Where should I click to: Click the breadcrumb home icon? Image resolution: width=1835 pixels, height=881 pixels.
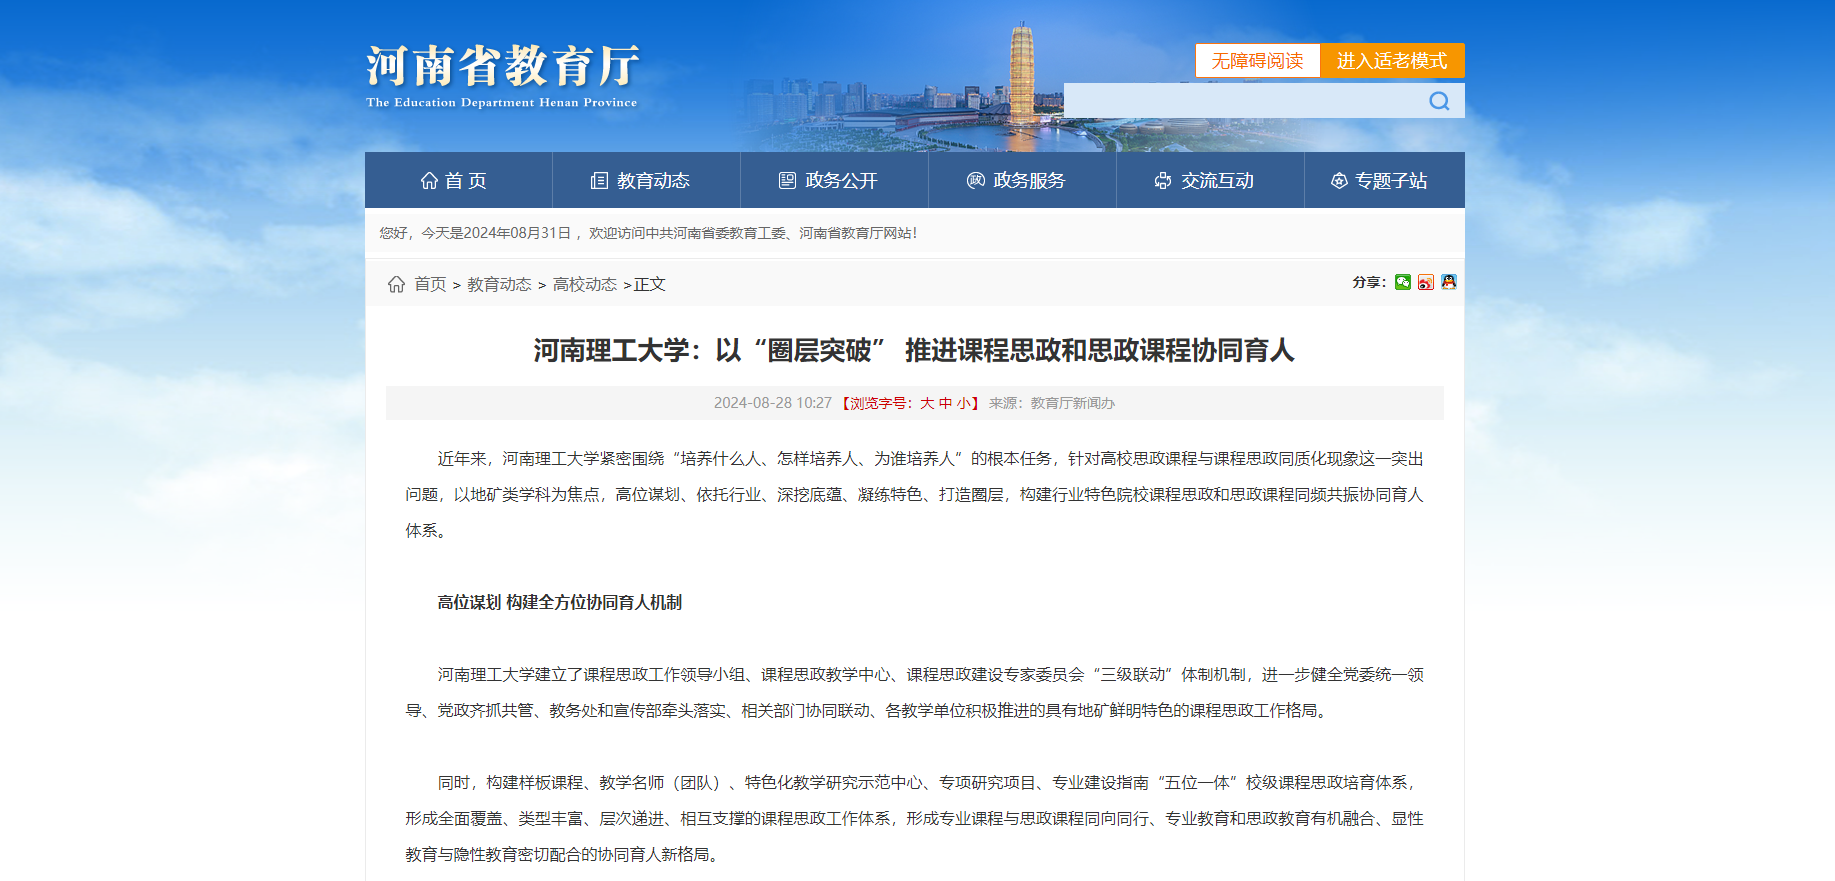(x=396, y=284)
